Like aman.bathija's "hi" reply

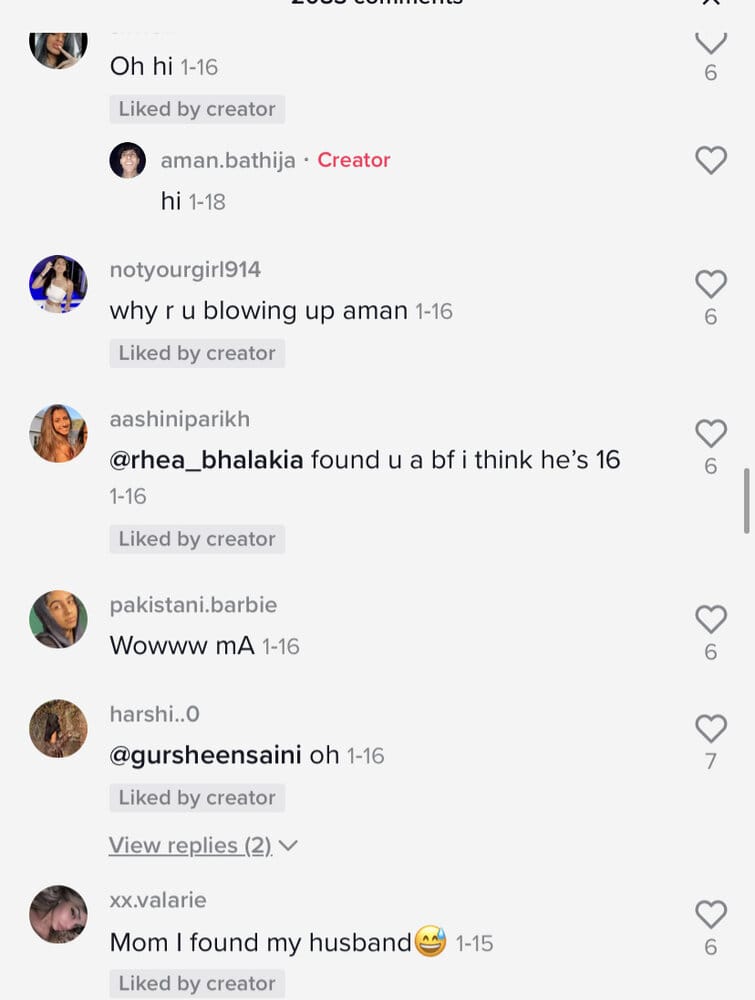tap(710, 160)
